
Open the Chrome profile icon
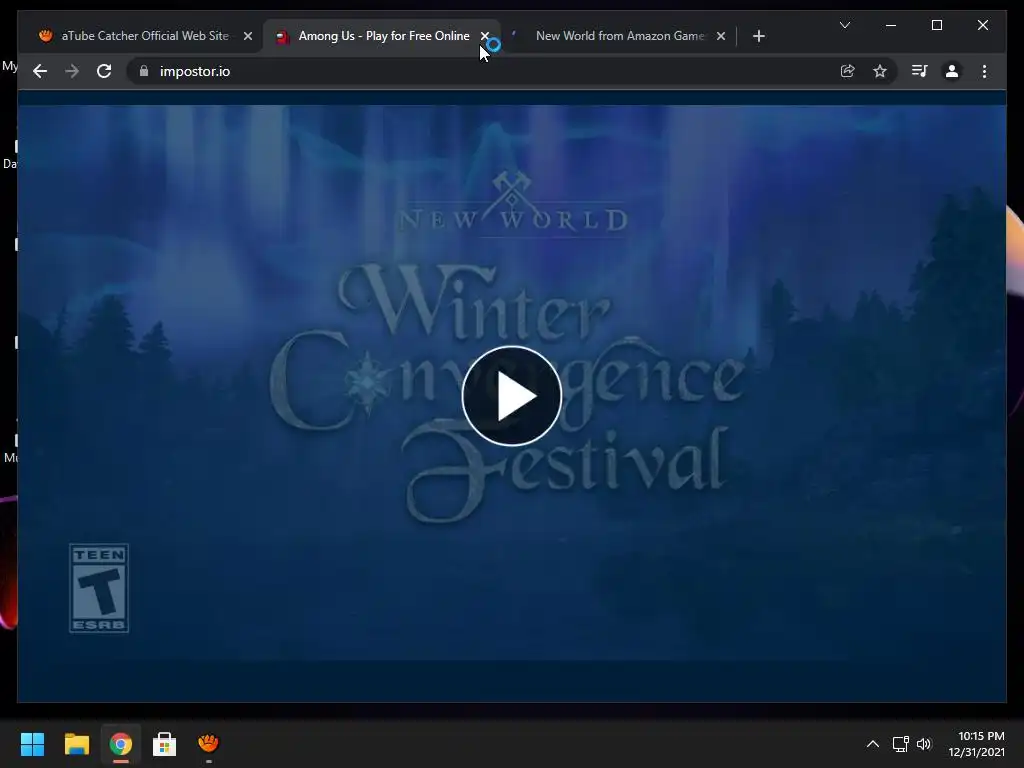click(952, 71)
